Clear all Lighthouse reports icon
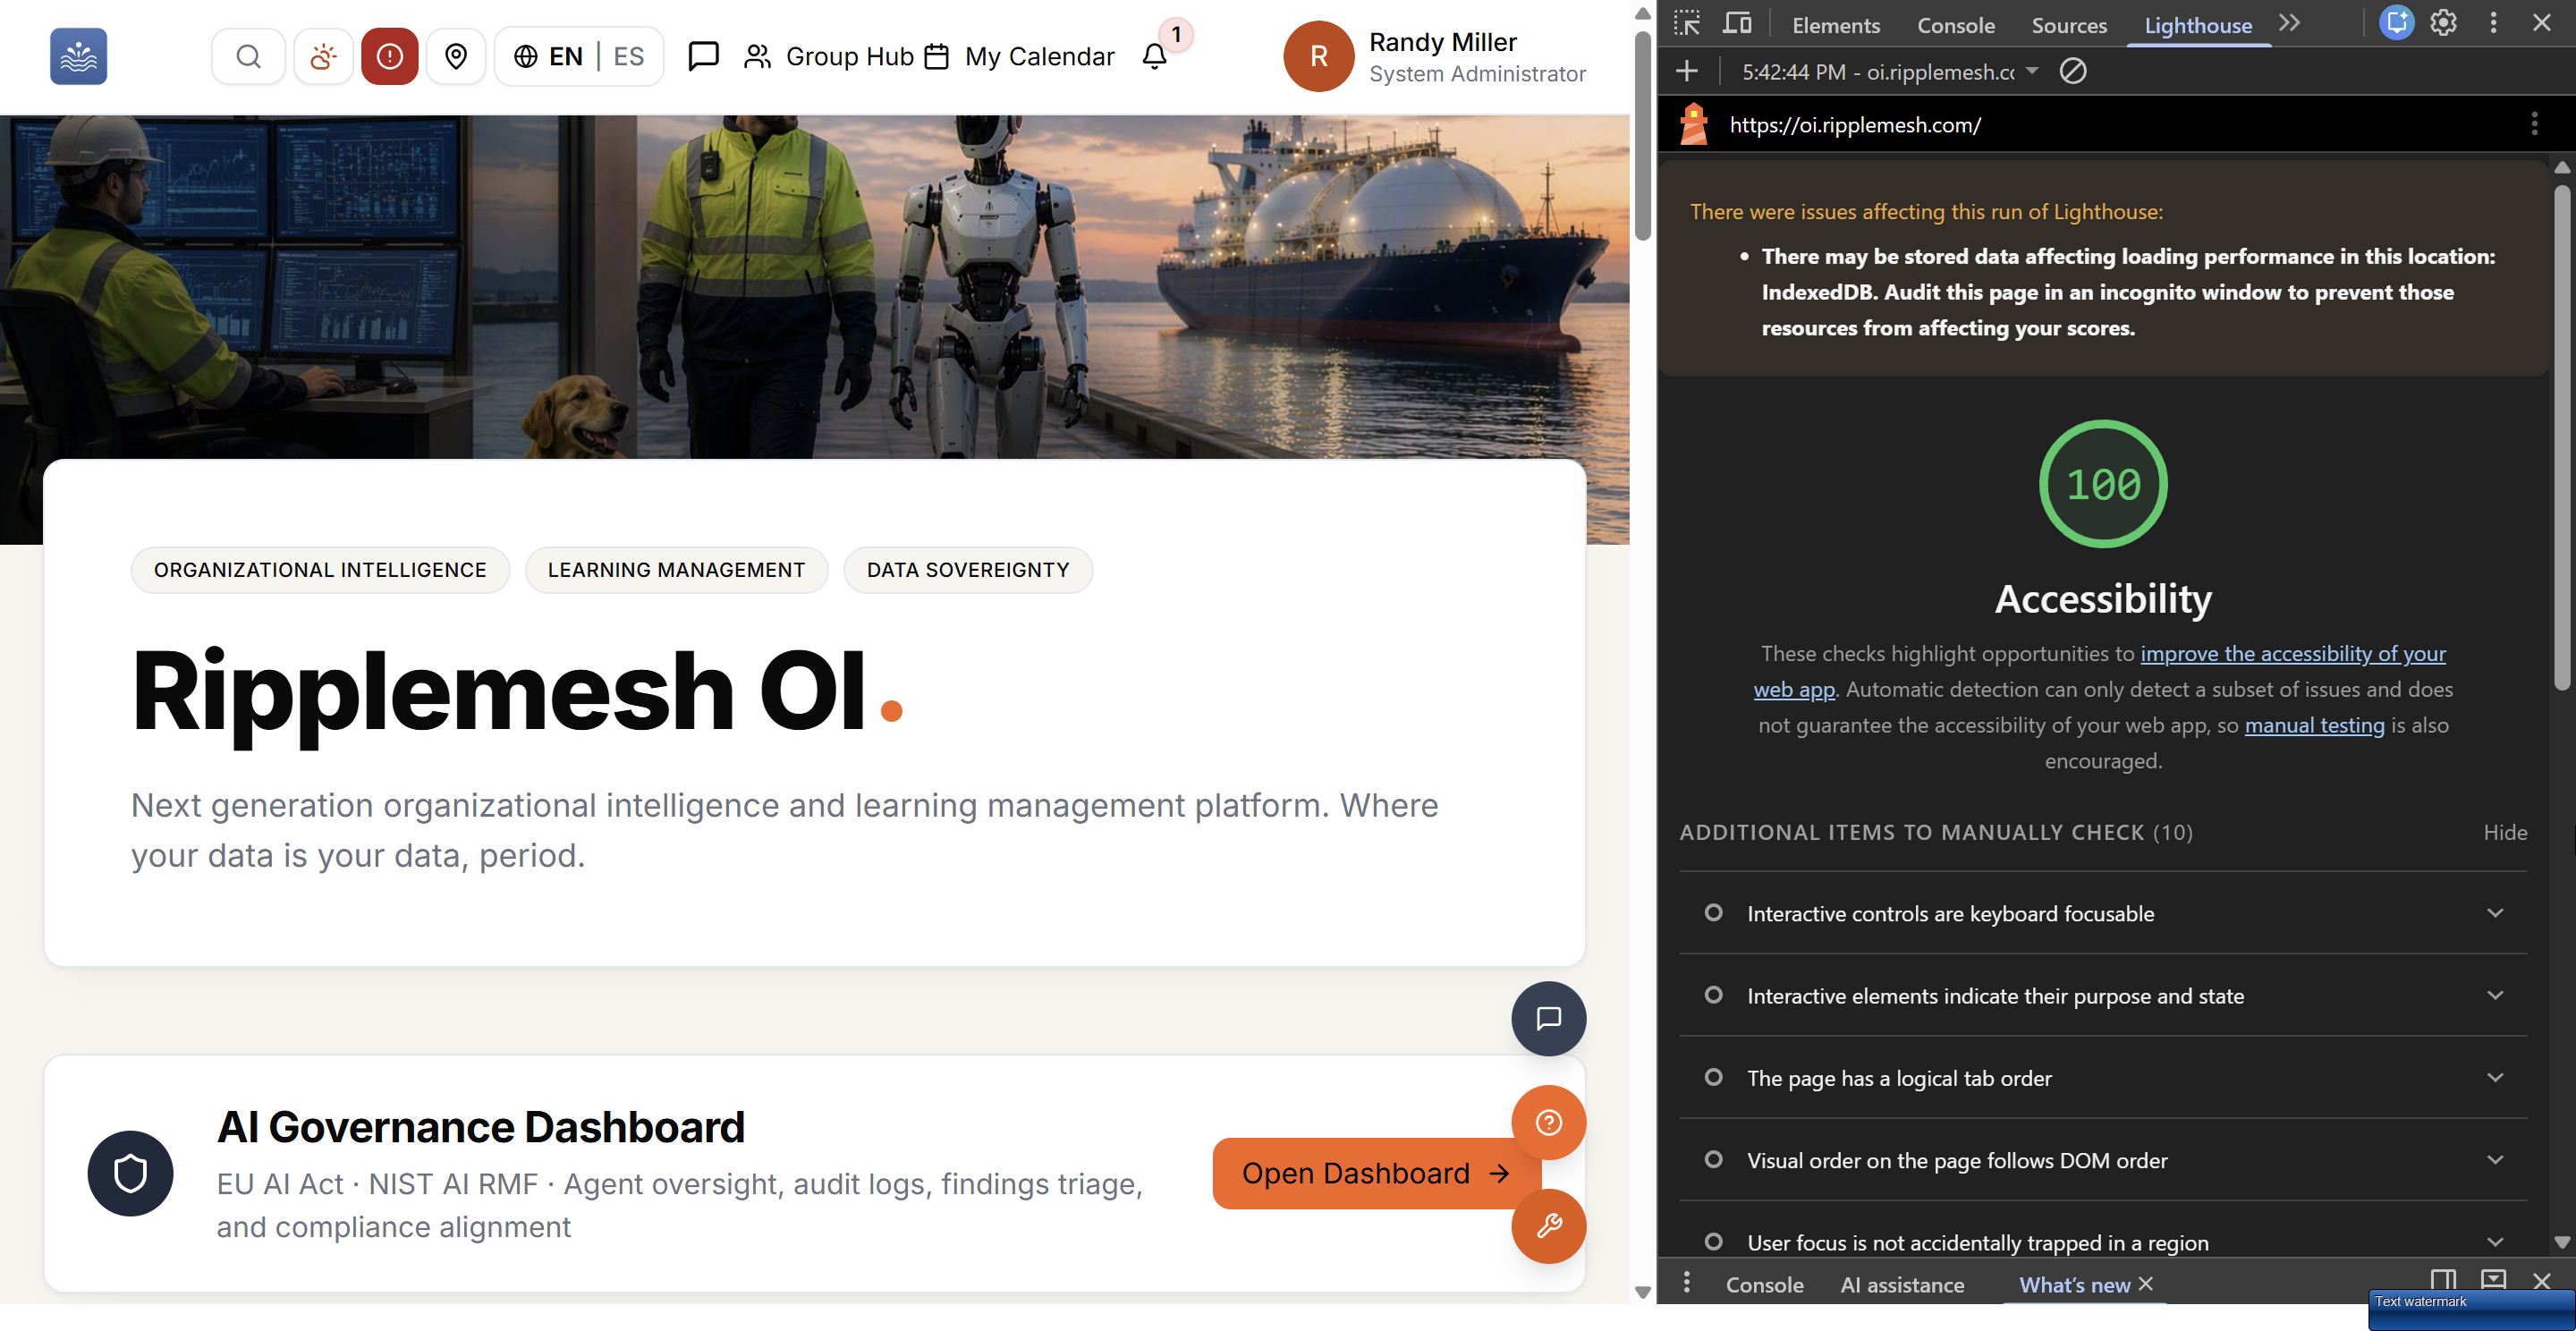 tap(2073, 71)
